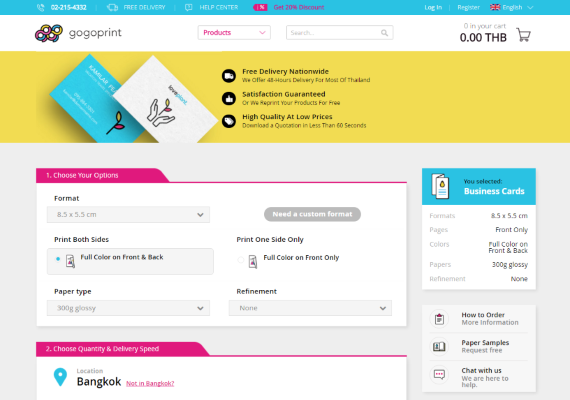Click the Log In link
This screenshot has width=570, height=400.
click(433, 7)
